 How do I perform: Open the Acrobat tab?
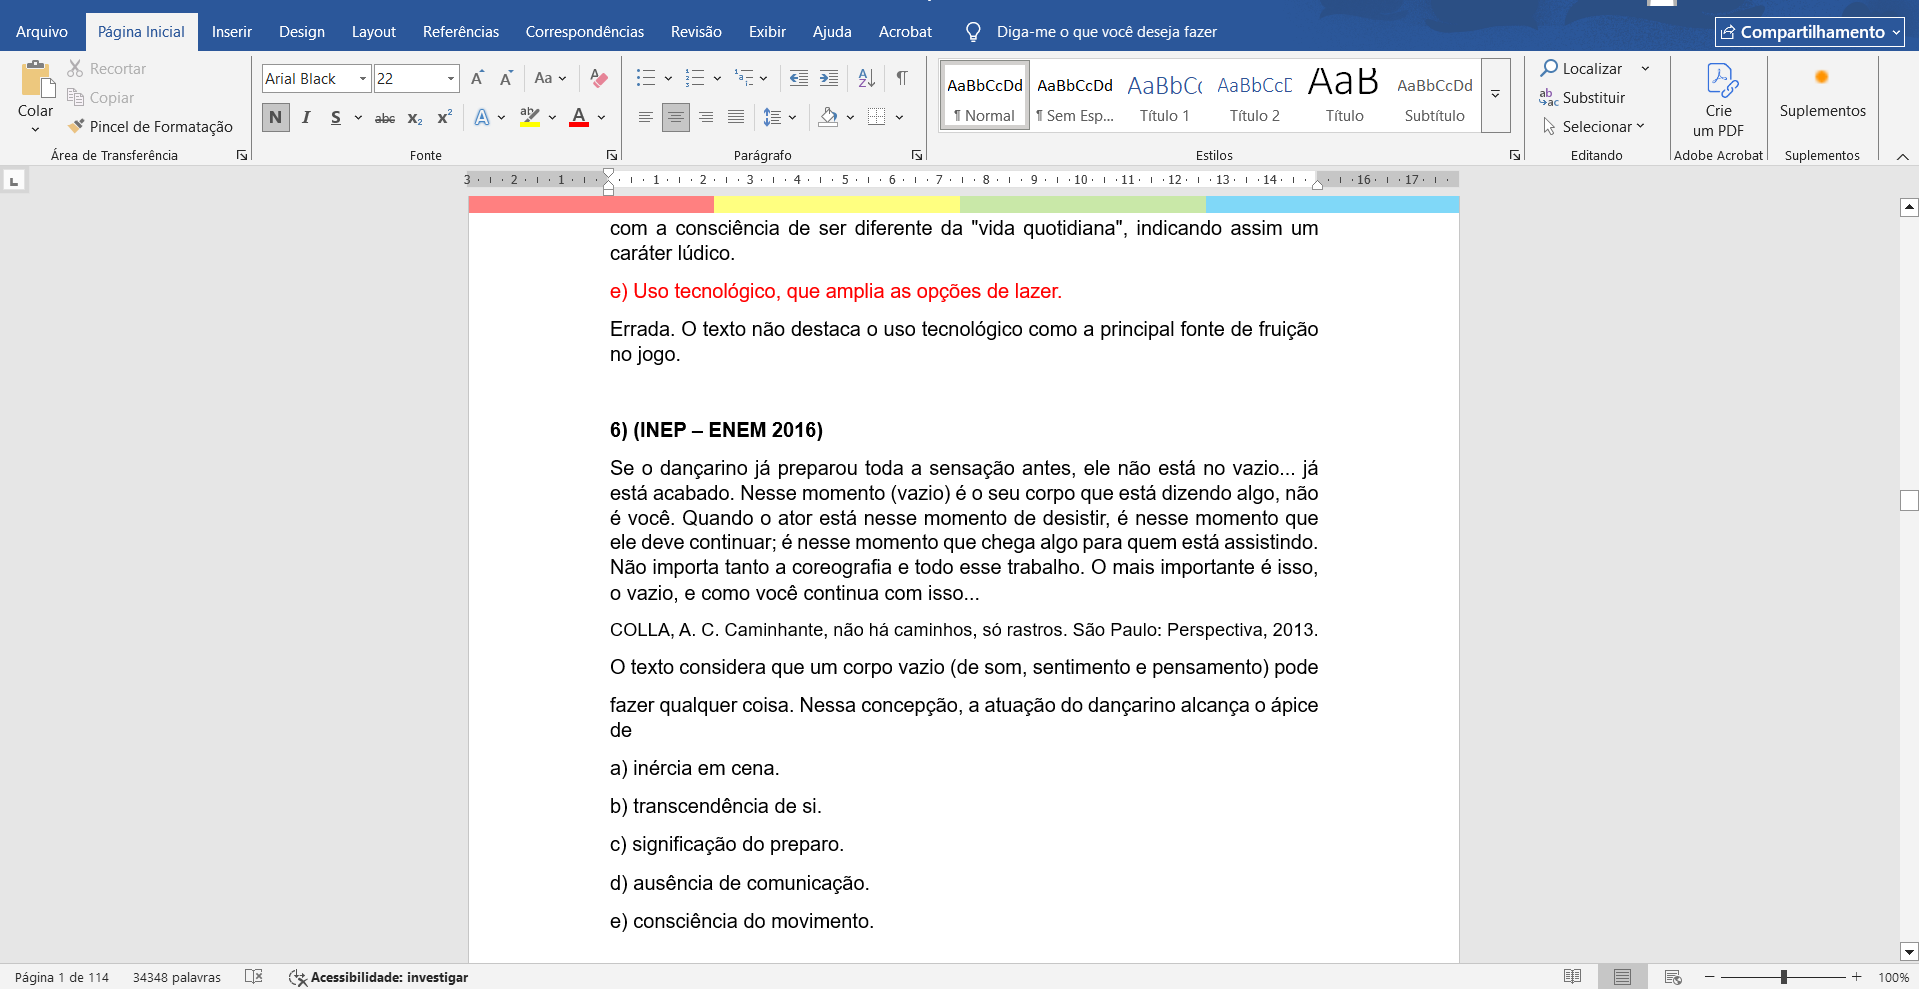pyautogui.click(x=905, y=32)
